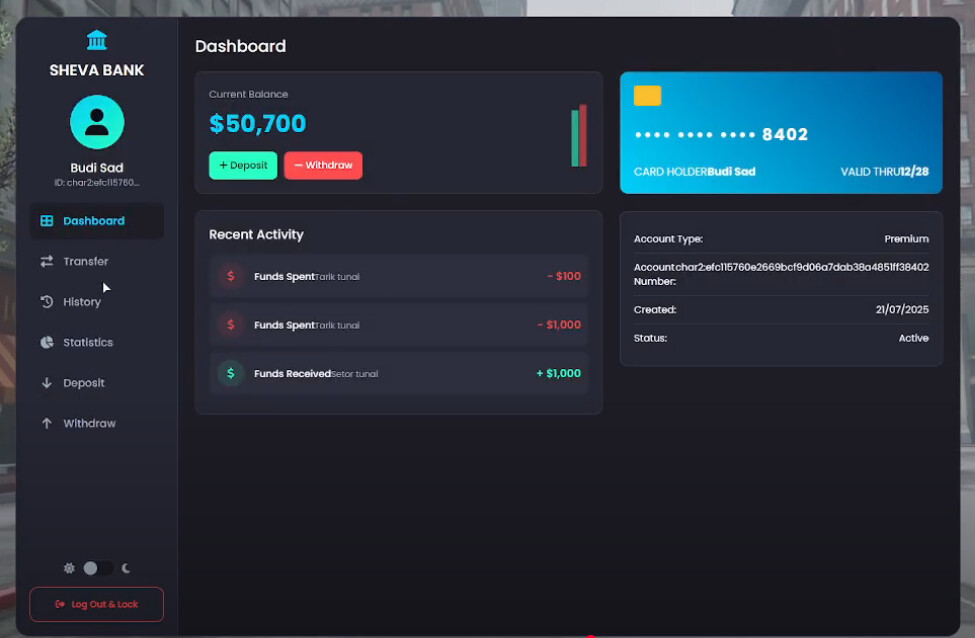Click the Dashboard grid icon in sidebar

pos(47,221)
